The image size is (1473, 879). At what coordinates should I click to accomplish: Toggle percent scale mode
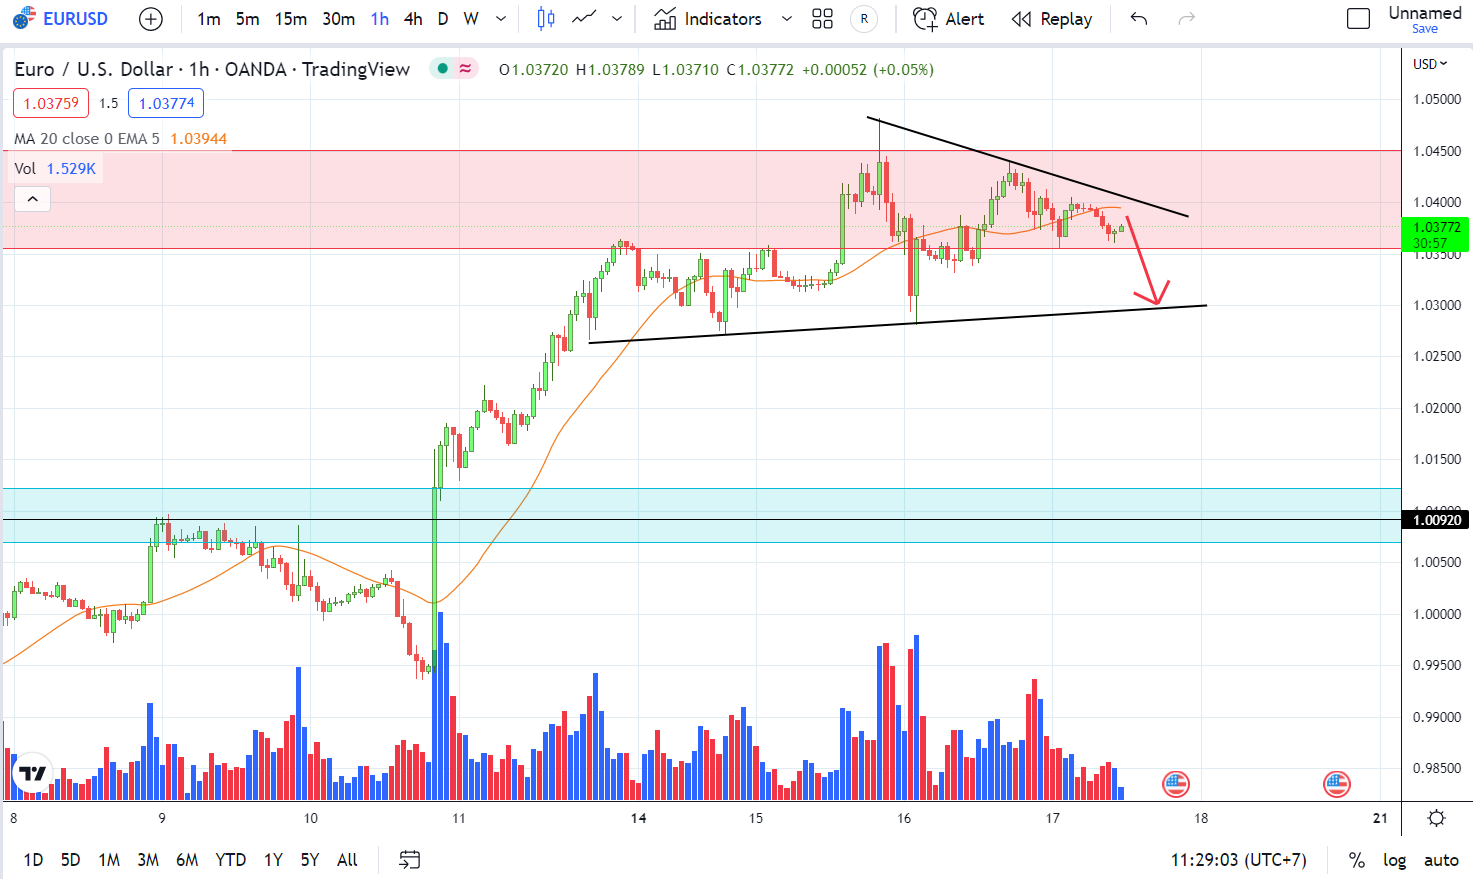coord(1357,860)
